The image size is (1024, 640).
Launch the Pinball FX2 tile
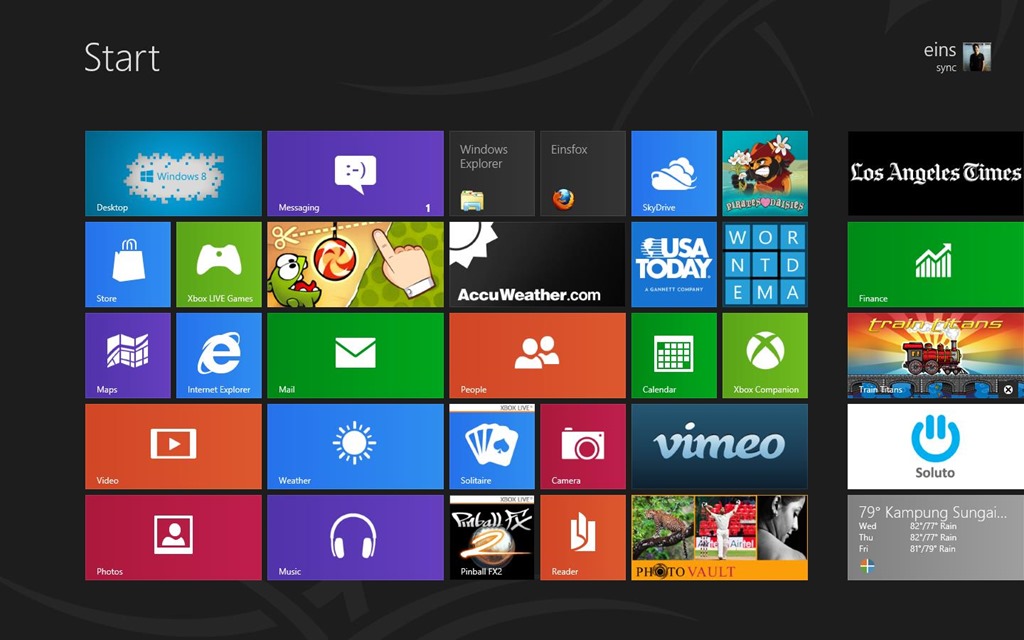[x=492, y=537]
